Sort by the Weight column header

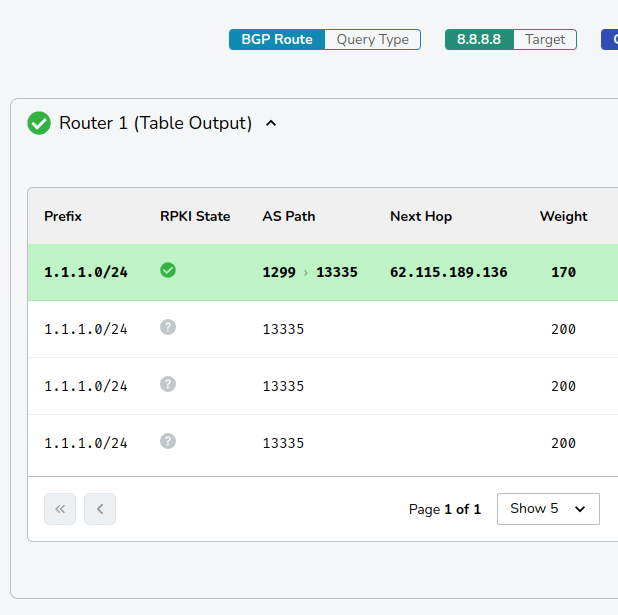pyautogui.click(x=563, y=216)
